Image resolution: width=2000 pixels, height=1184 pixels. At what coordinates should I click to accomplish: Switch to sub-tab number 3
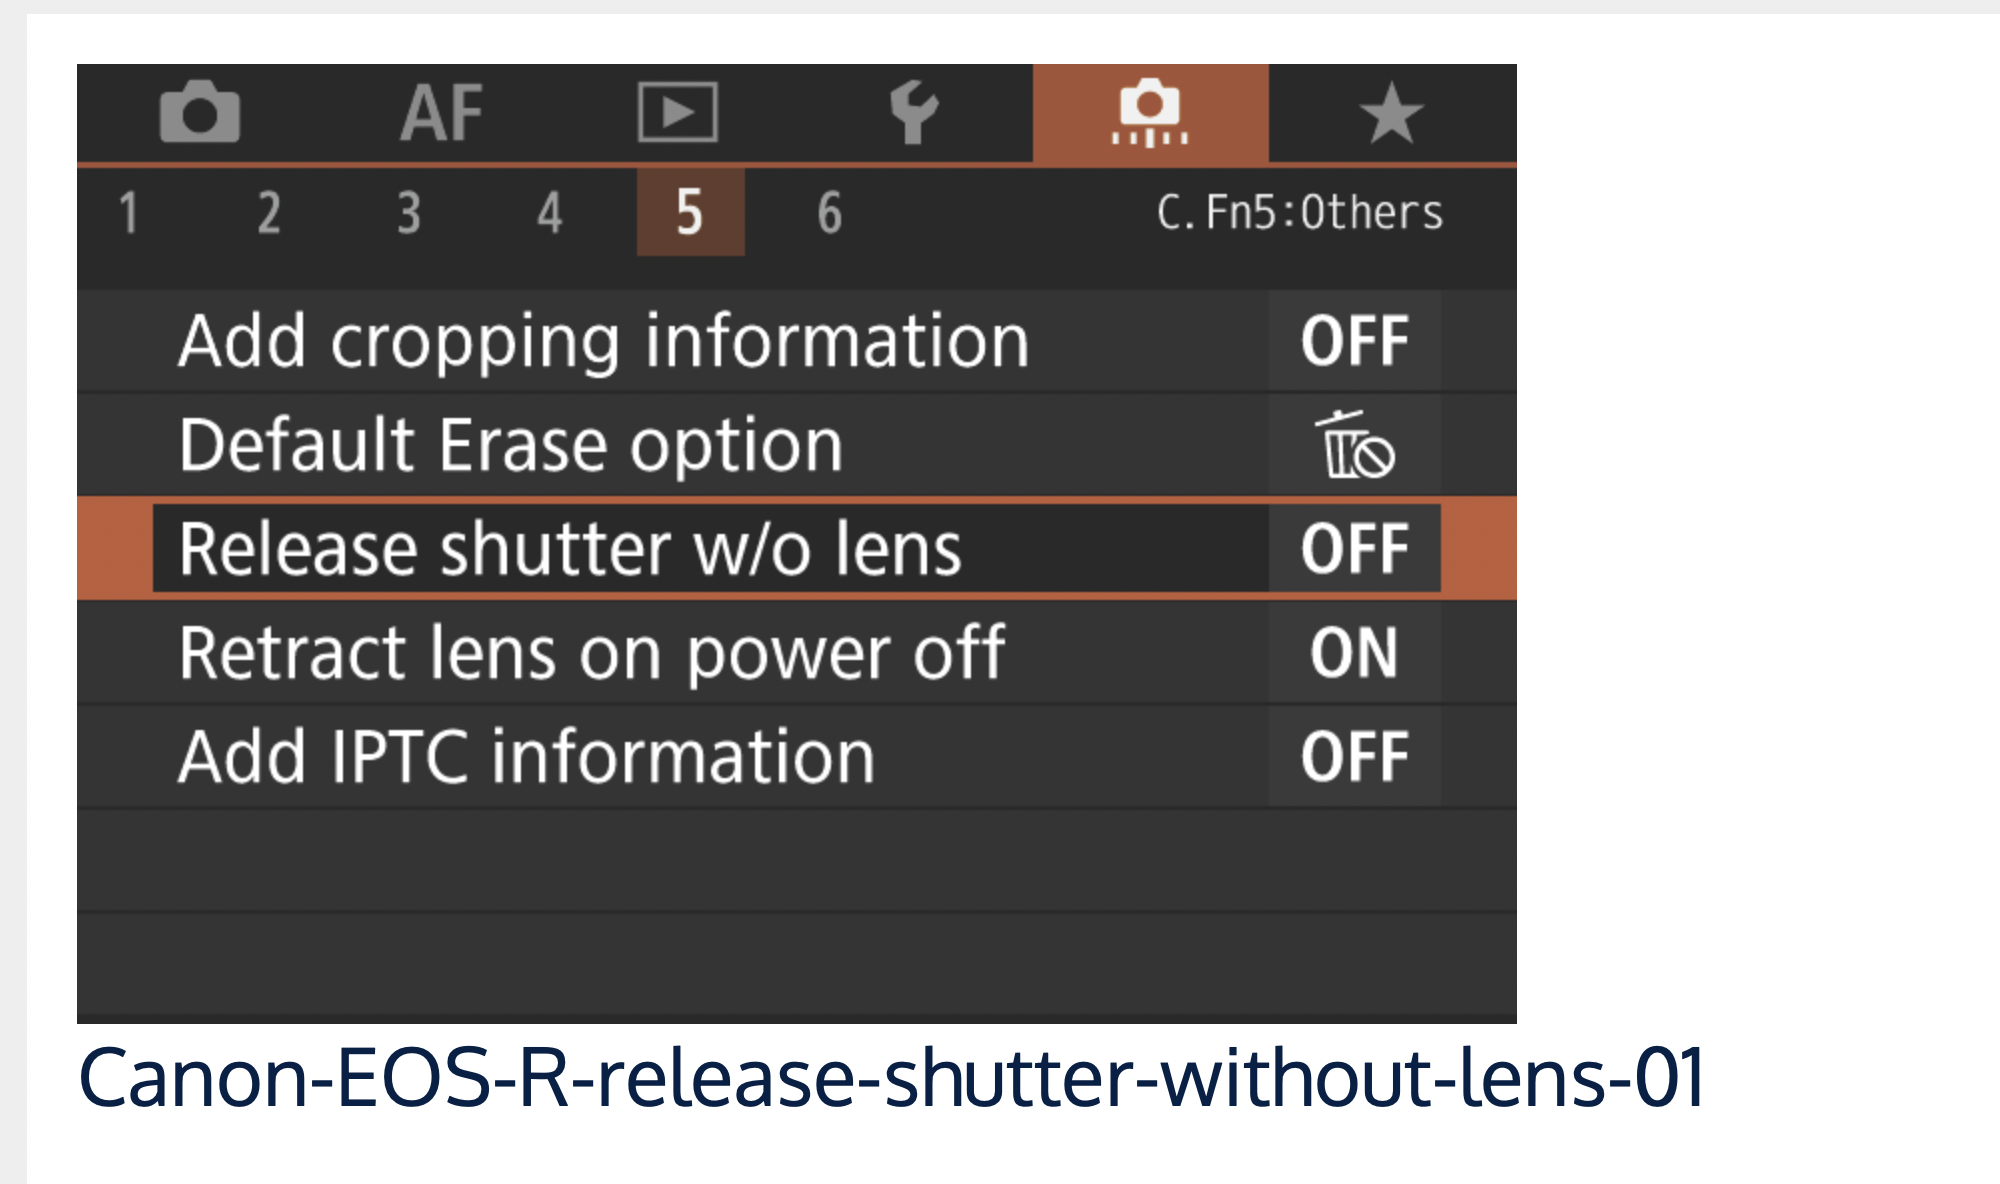[x=409, y=213]
